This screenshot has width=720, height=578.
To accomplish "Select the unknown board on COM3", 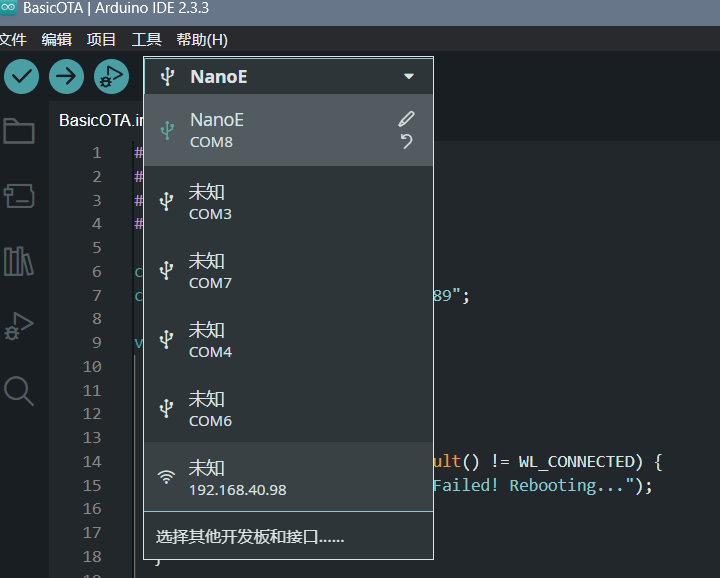I will [289, 201].
